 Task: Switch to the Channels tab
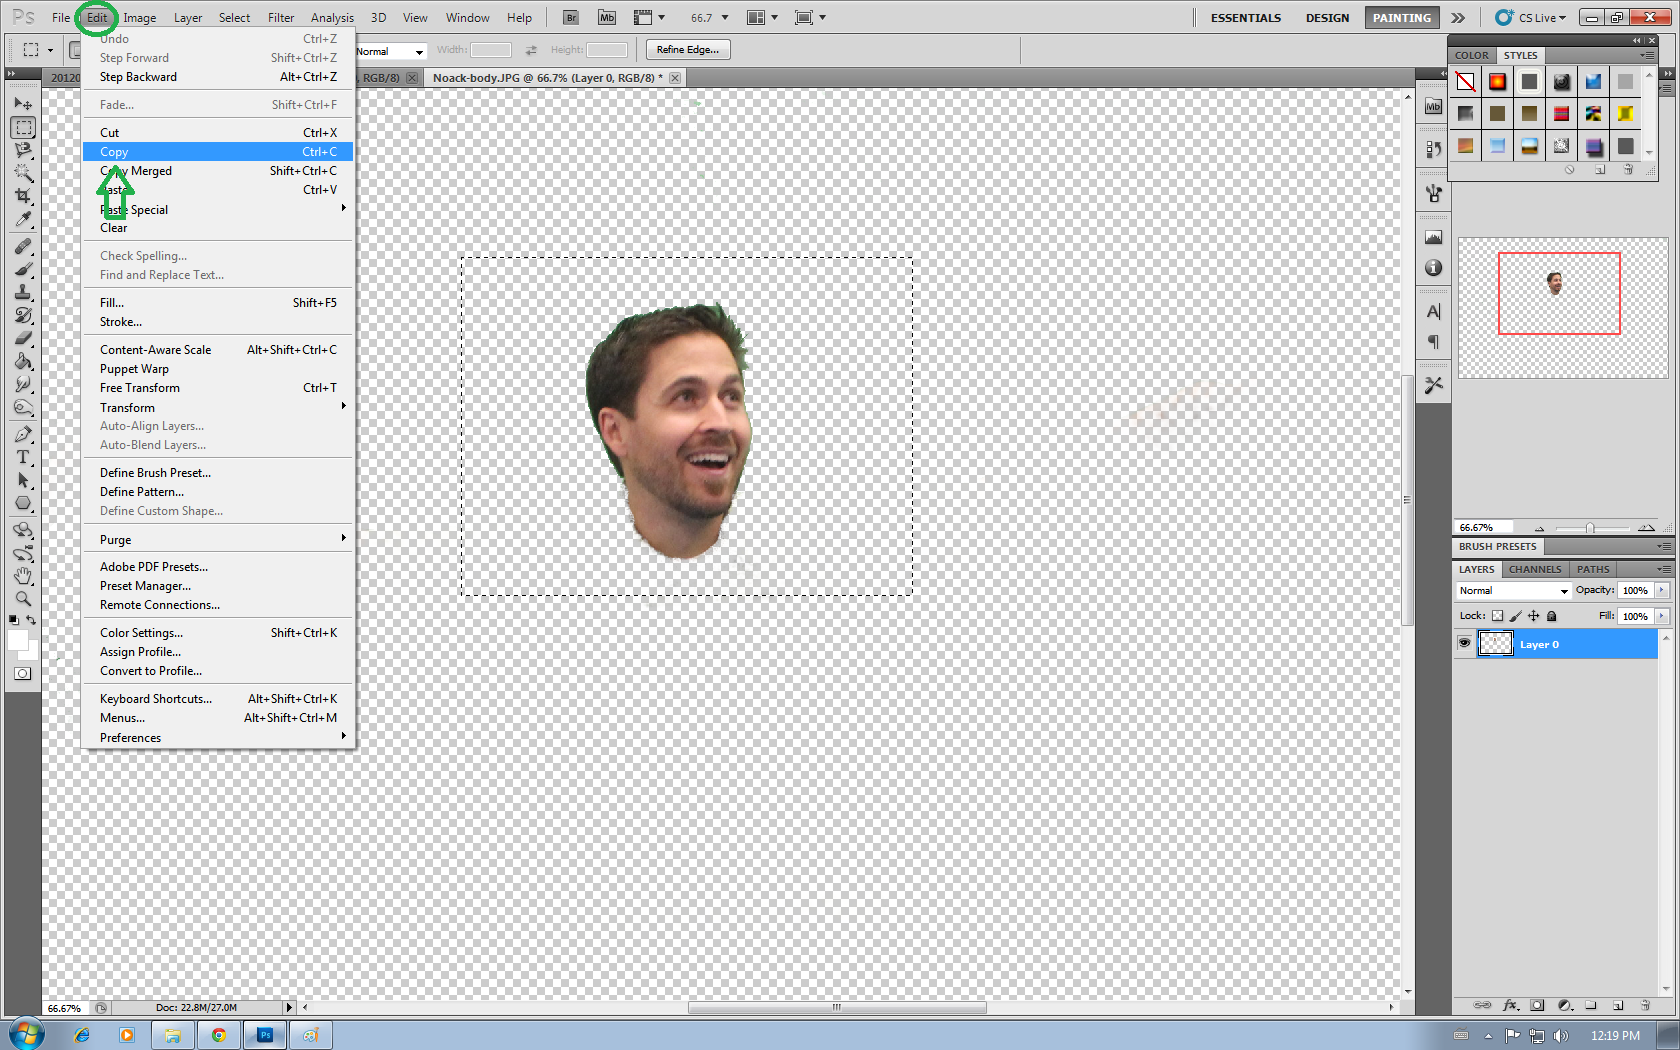coord(1534,569)
